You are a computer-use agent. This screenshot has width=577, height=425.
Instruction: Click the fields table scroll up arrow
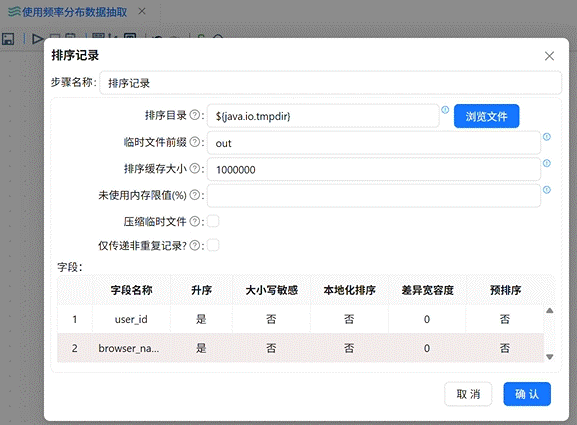click(x=549, y=311)
